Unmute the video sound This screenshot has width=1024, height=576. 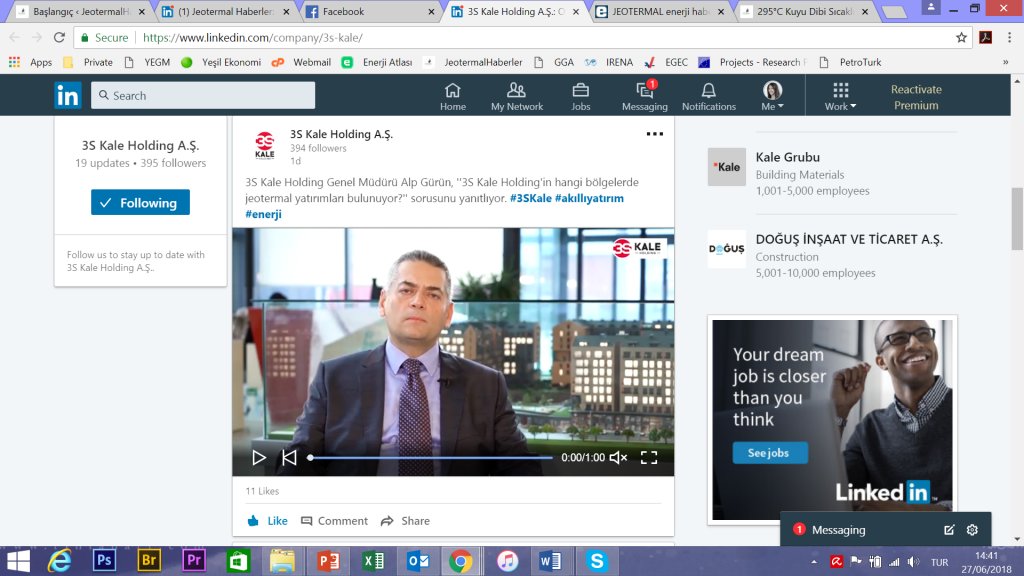618,458
